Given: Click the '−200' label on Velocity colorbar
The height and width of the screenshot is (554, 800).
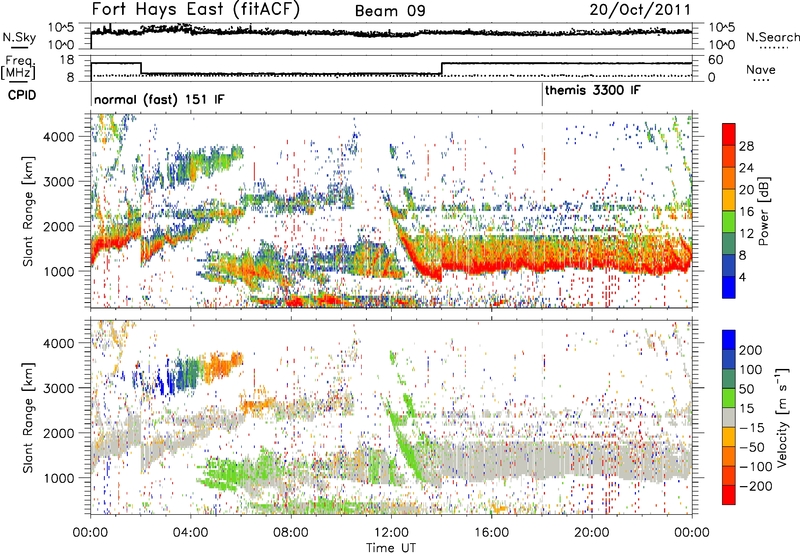Looking at the screenshot, I should [756, 486].
